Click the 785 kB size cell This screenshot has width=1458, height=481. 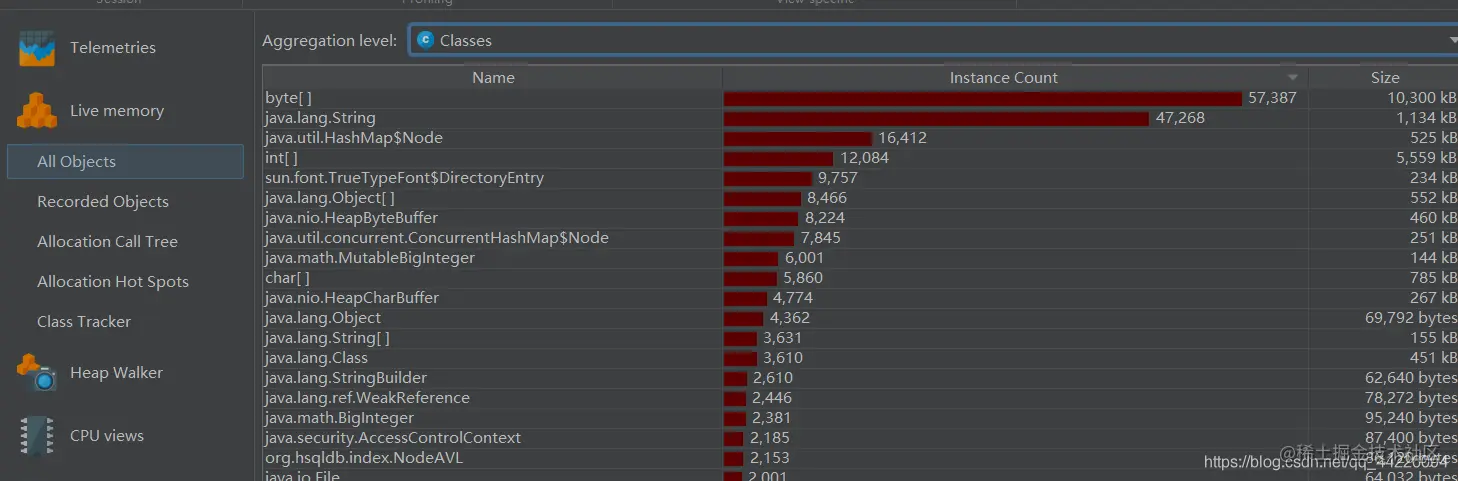pos(1430,278)
